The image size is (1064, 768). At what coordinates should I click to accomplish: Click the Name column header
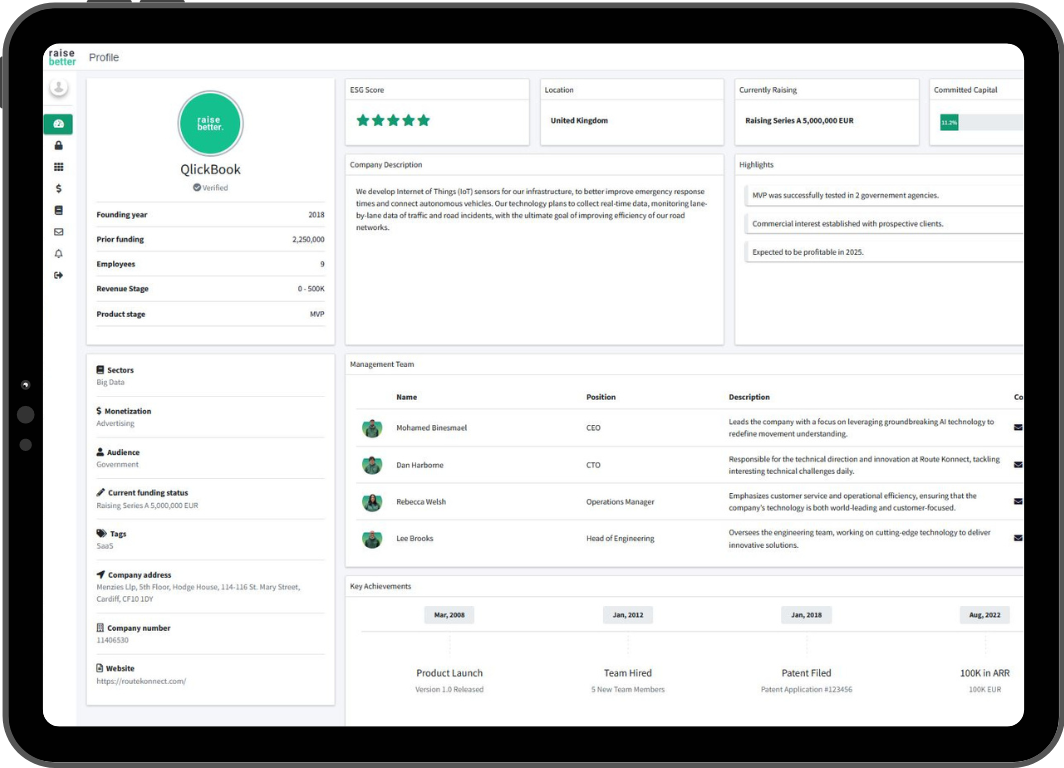click(406, 397)
